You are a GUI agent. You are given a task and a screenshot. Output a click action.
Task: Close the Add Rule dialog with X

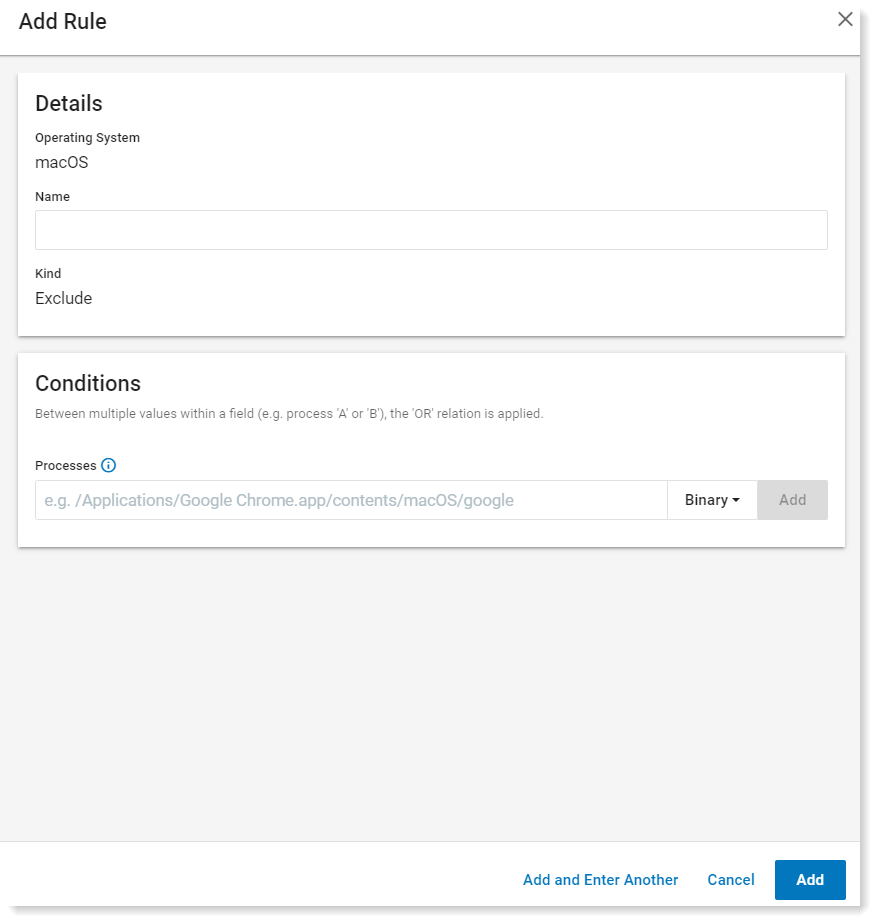point(845,19)
